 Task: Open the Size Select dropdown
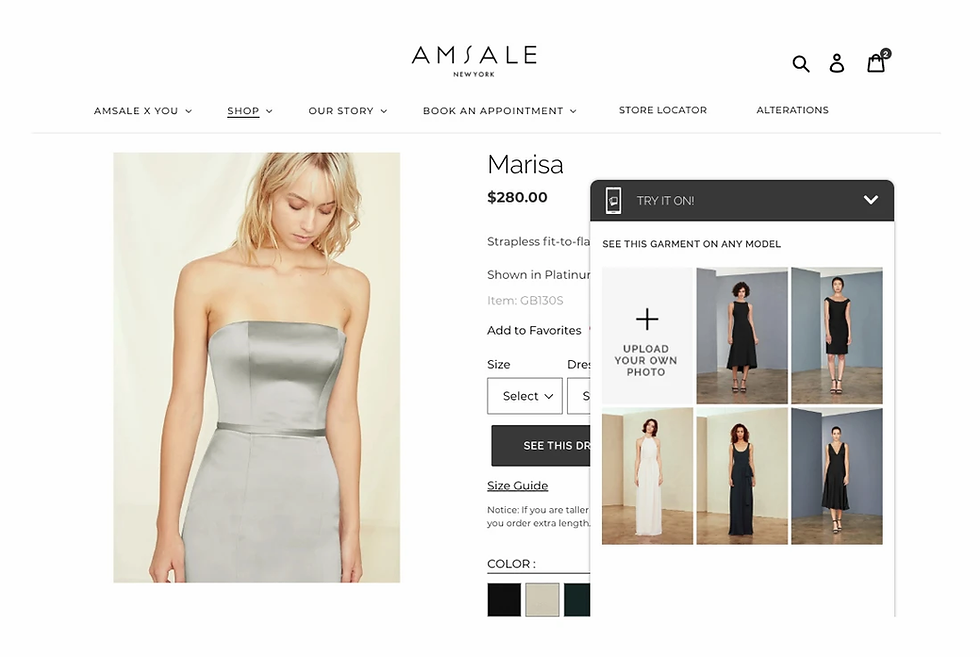coord(524,396)
